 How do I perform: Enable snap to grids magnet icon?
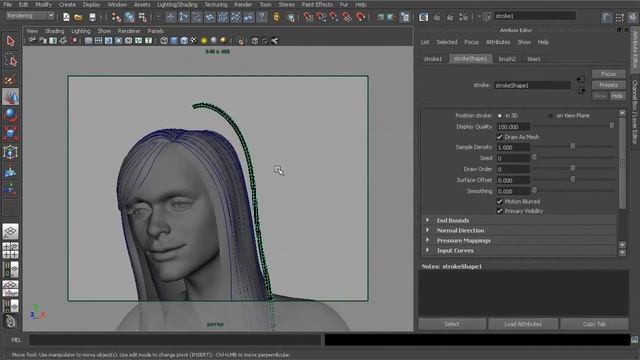[x=308, y=17]
